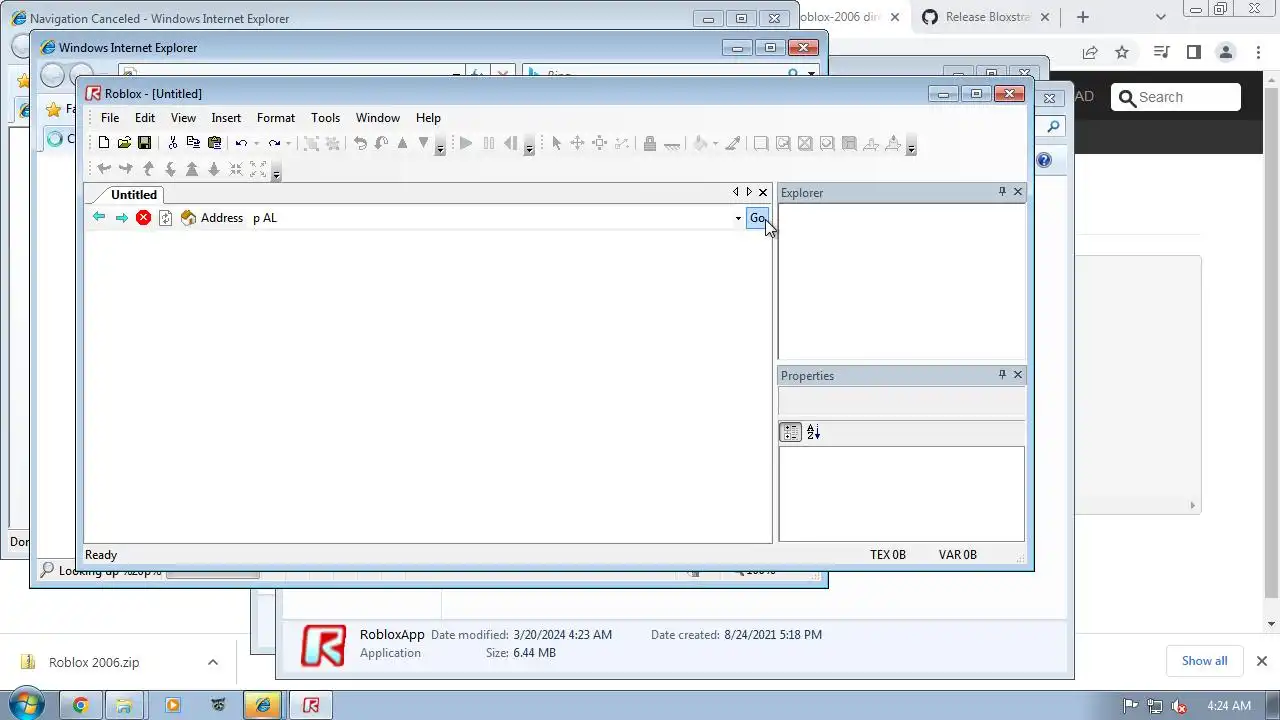Viewport: 1280px width, 720px height.
Task: Open the Edit menu in Roblox
Action: tap(145, 118)
